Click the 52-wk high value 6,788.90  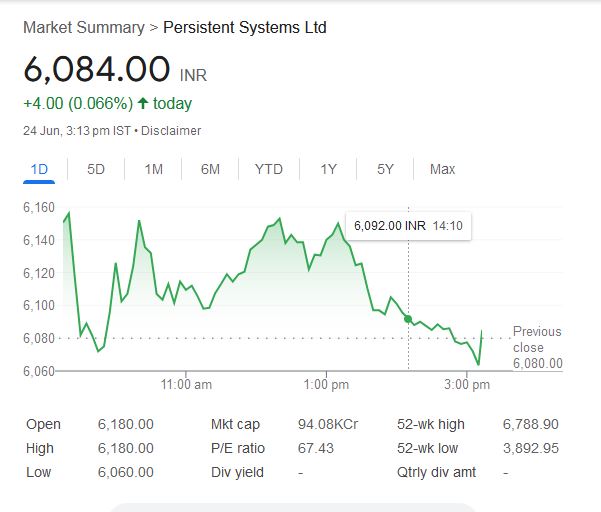[x=532, y=424]
